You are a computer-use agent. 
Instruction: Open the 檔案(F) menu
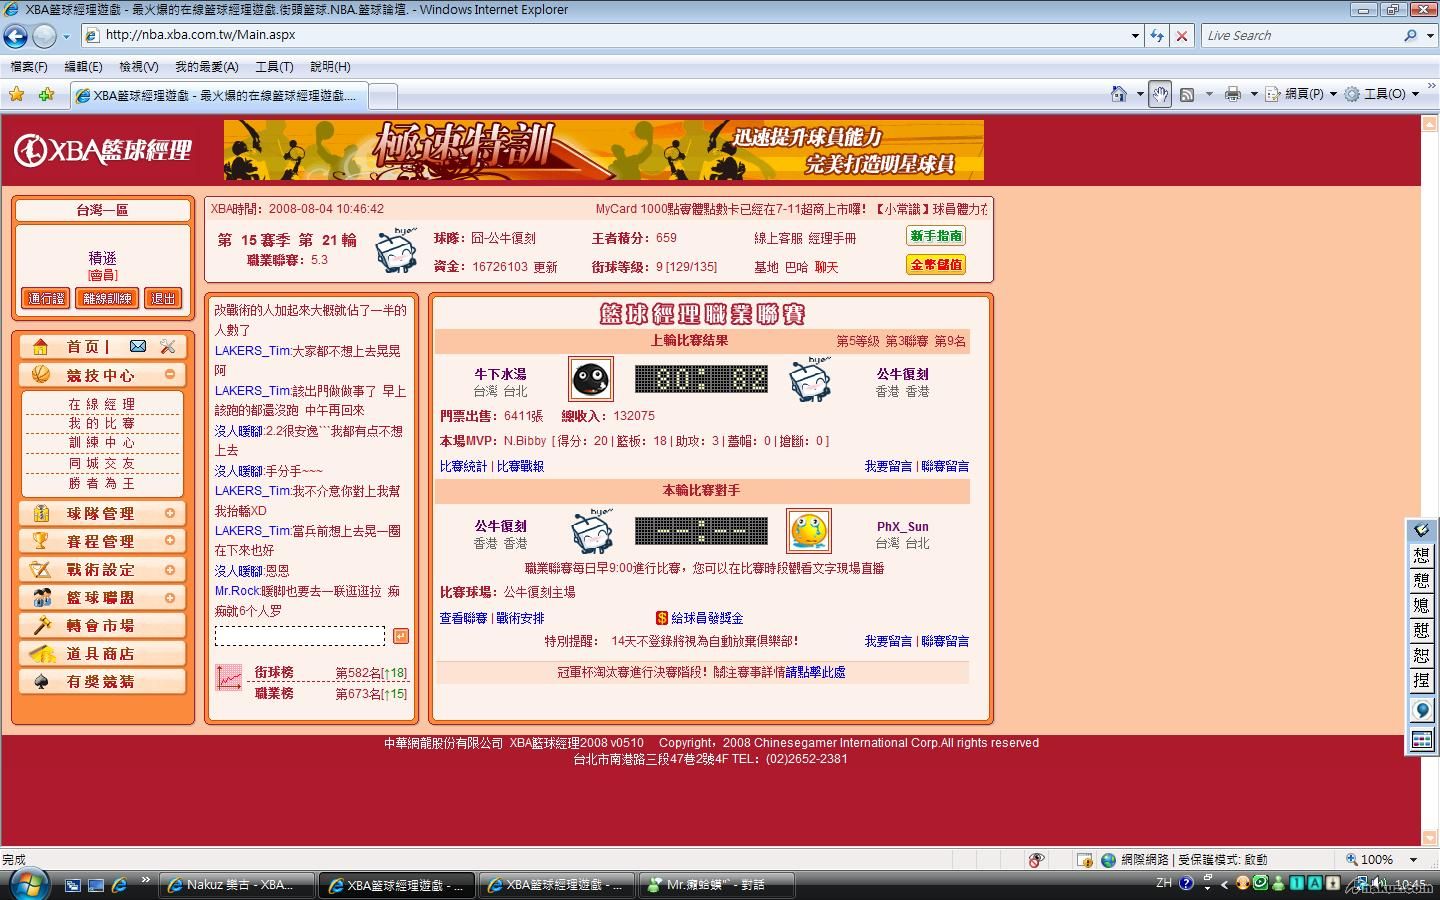tap(29, 66)
